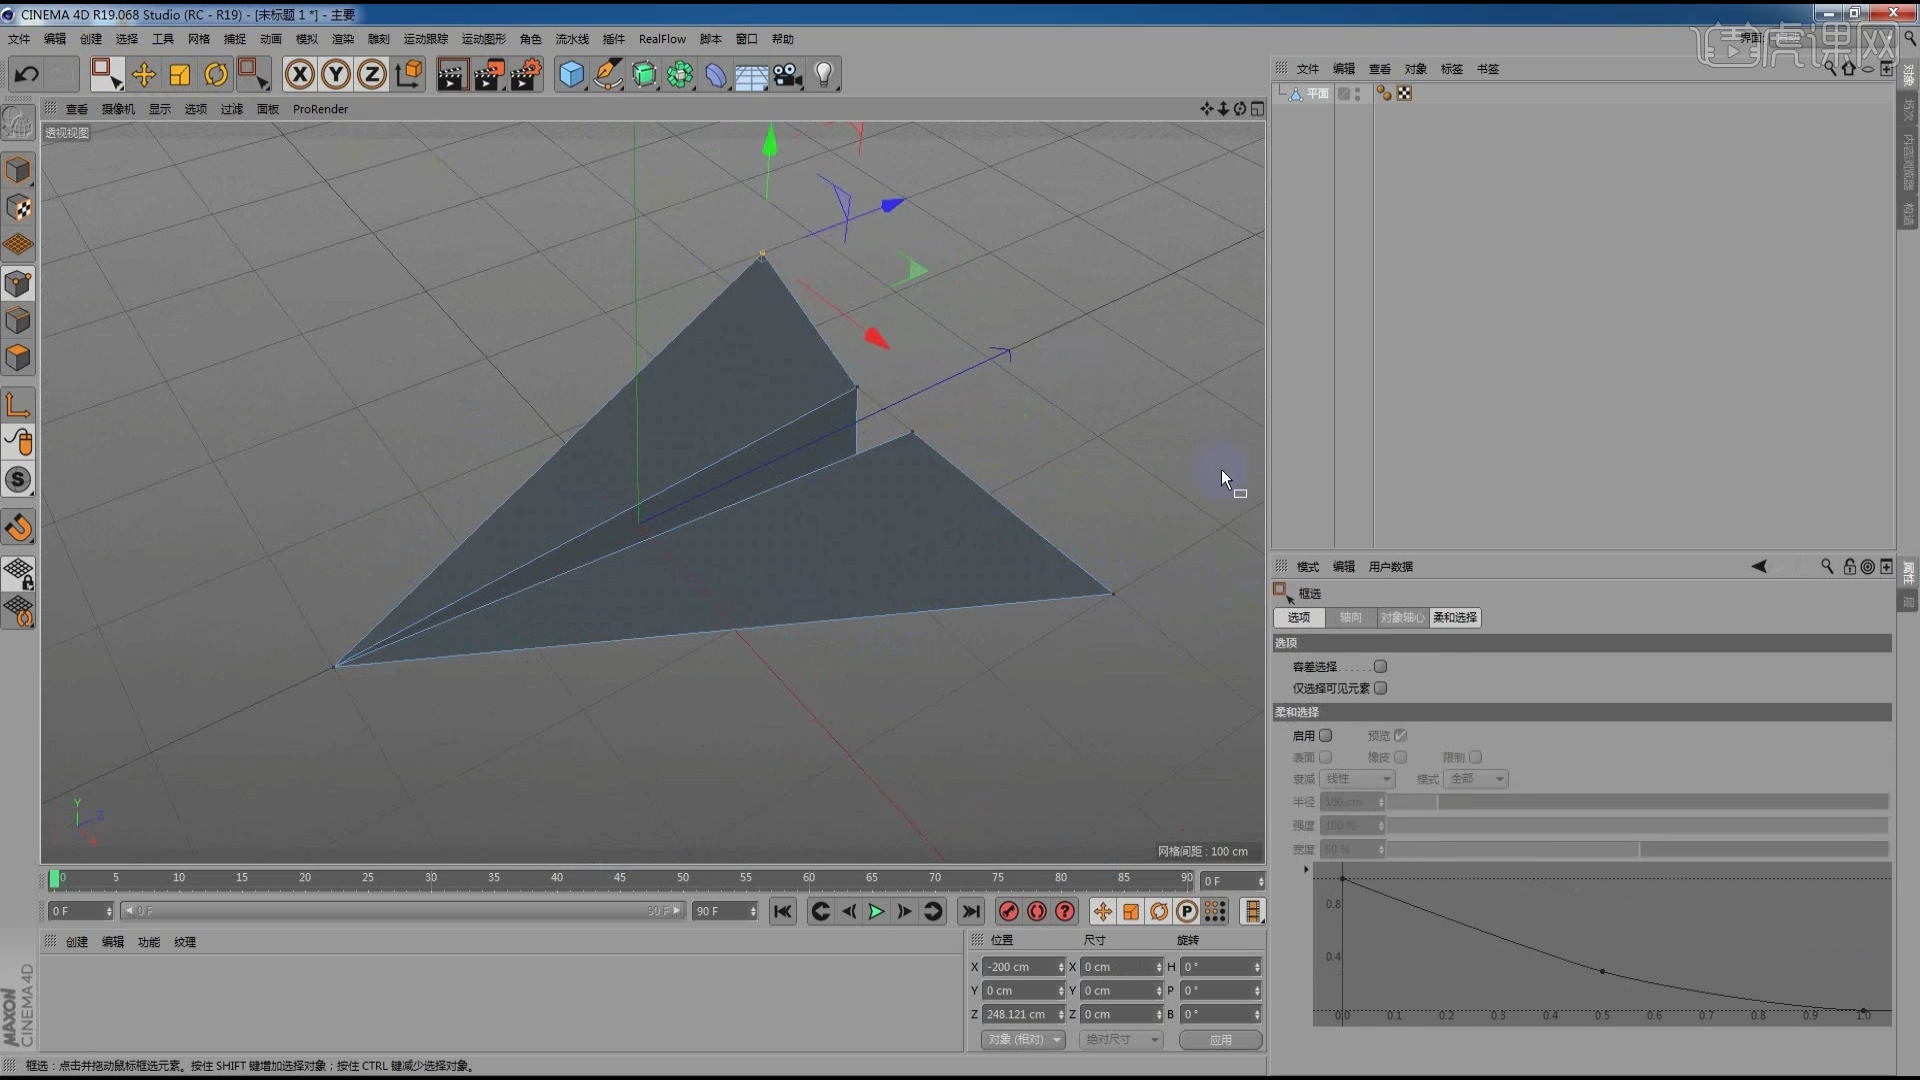Screen dimensions: 1920x1080
Task: Click frame 45 on timeline
Action: (620, 878)
